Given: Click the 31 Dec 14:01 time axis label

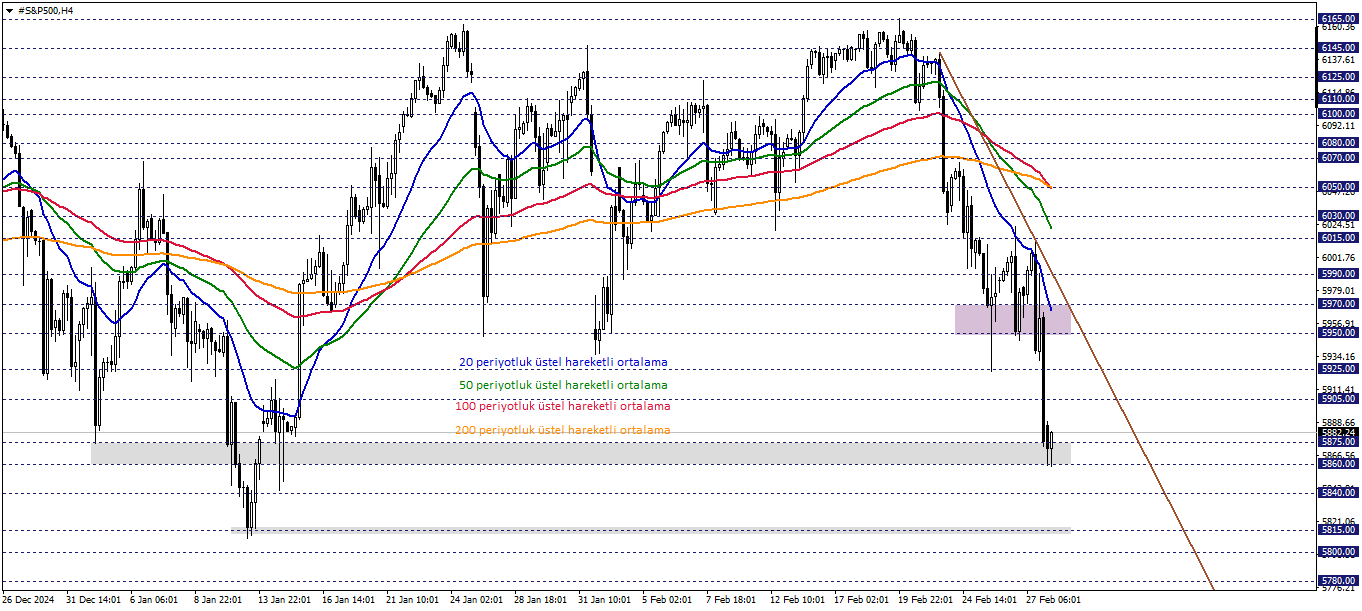Looking at the screenshot, I should click(x=93, y=600).
